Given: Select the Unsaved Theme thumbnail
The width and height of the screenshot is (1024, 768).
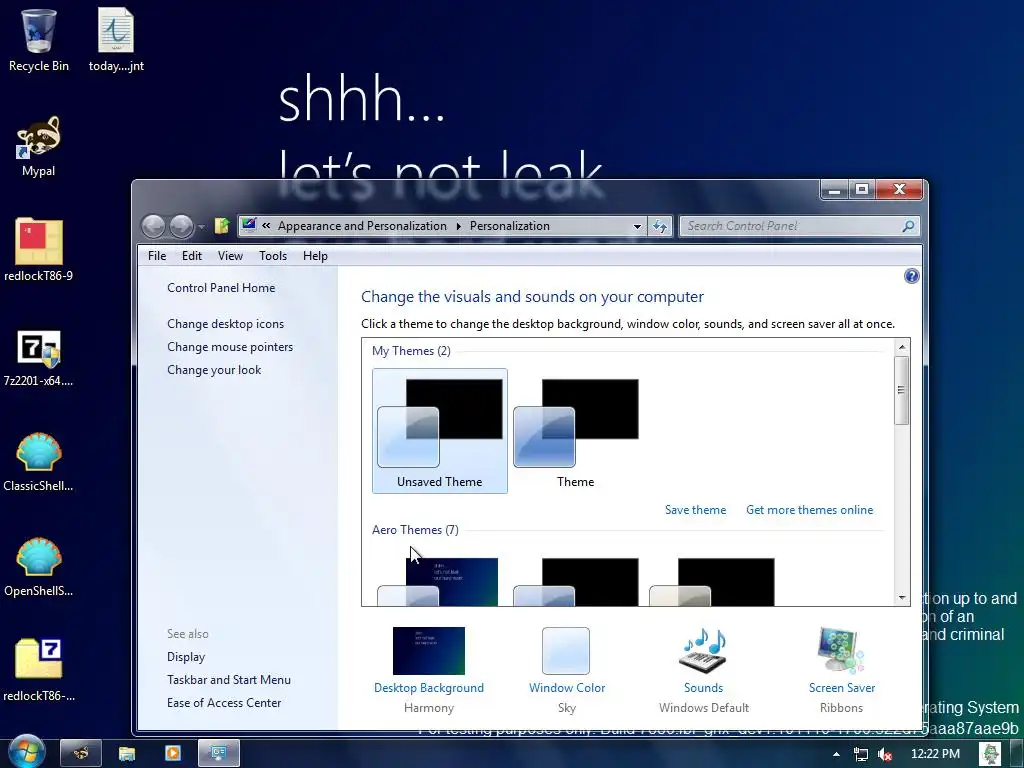Looking at the screenshot, I should click(x=440, y=431).
